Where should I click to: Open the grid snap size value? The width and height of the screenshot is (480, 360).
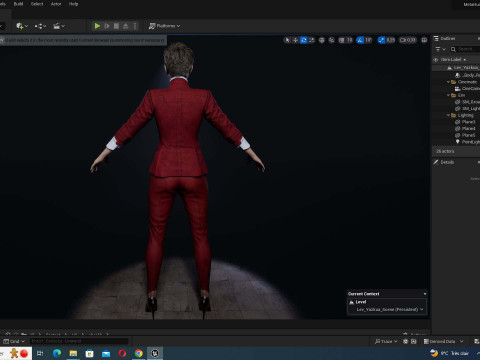349,40
